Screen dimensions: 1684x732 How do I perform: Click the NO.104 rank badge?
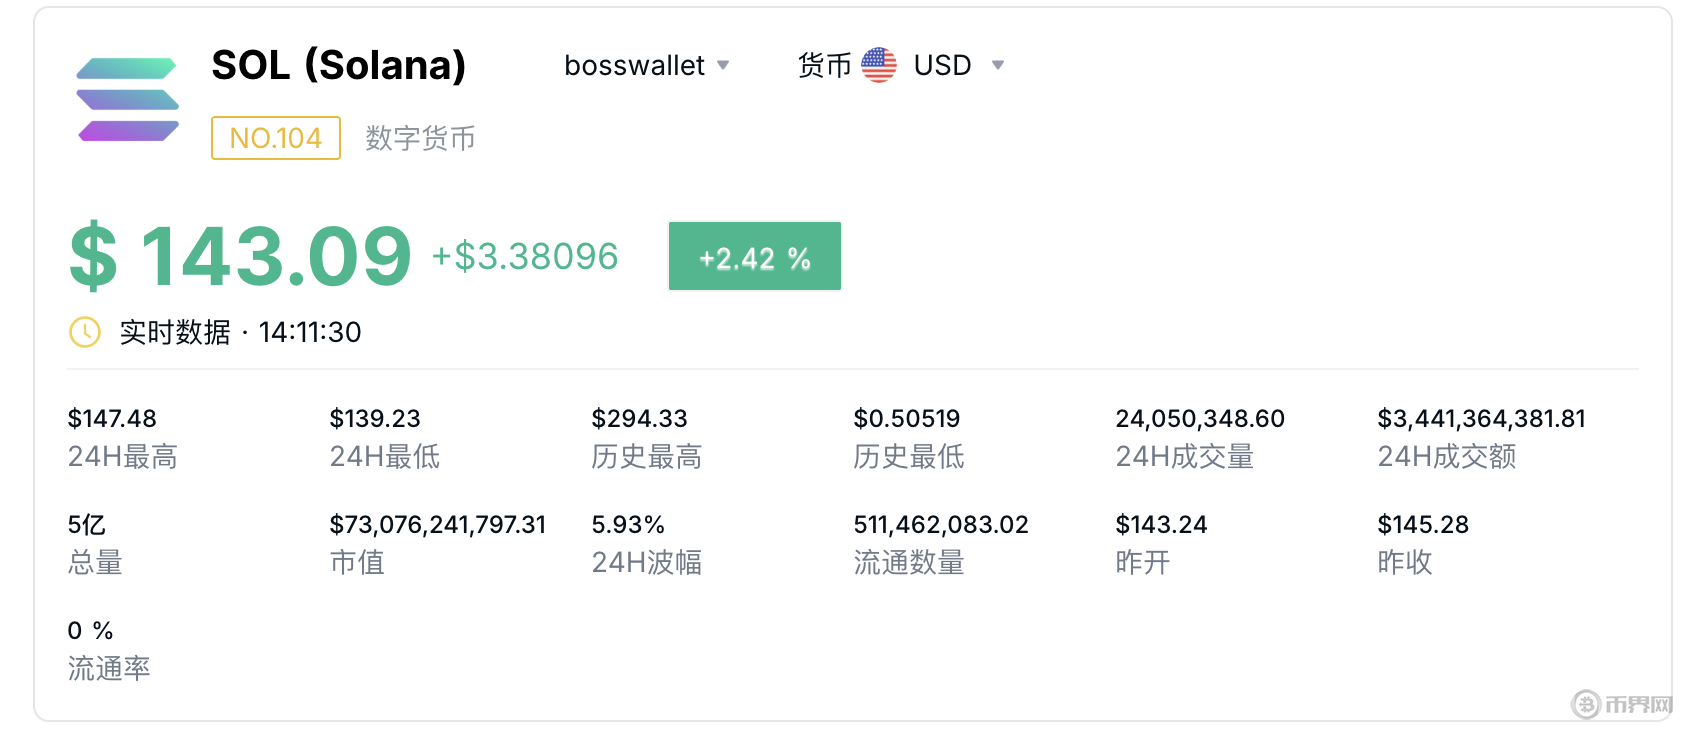[x=276, y=138]
